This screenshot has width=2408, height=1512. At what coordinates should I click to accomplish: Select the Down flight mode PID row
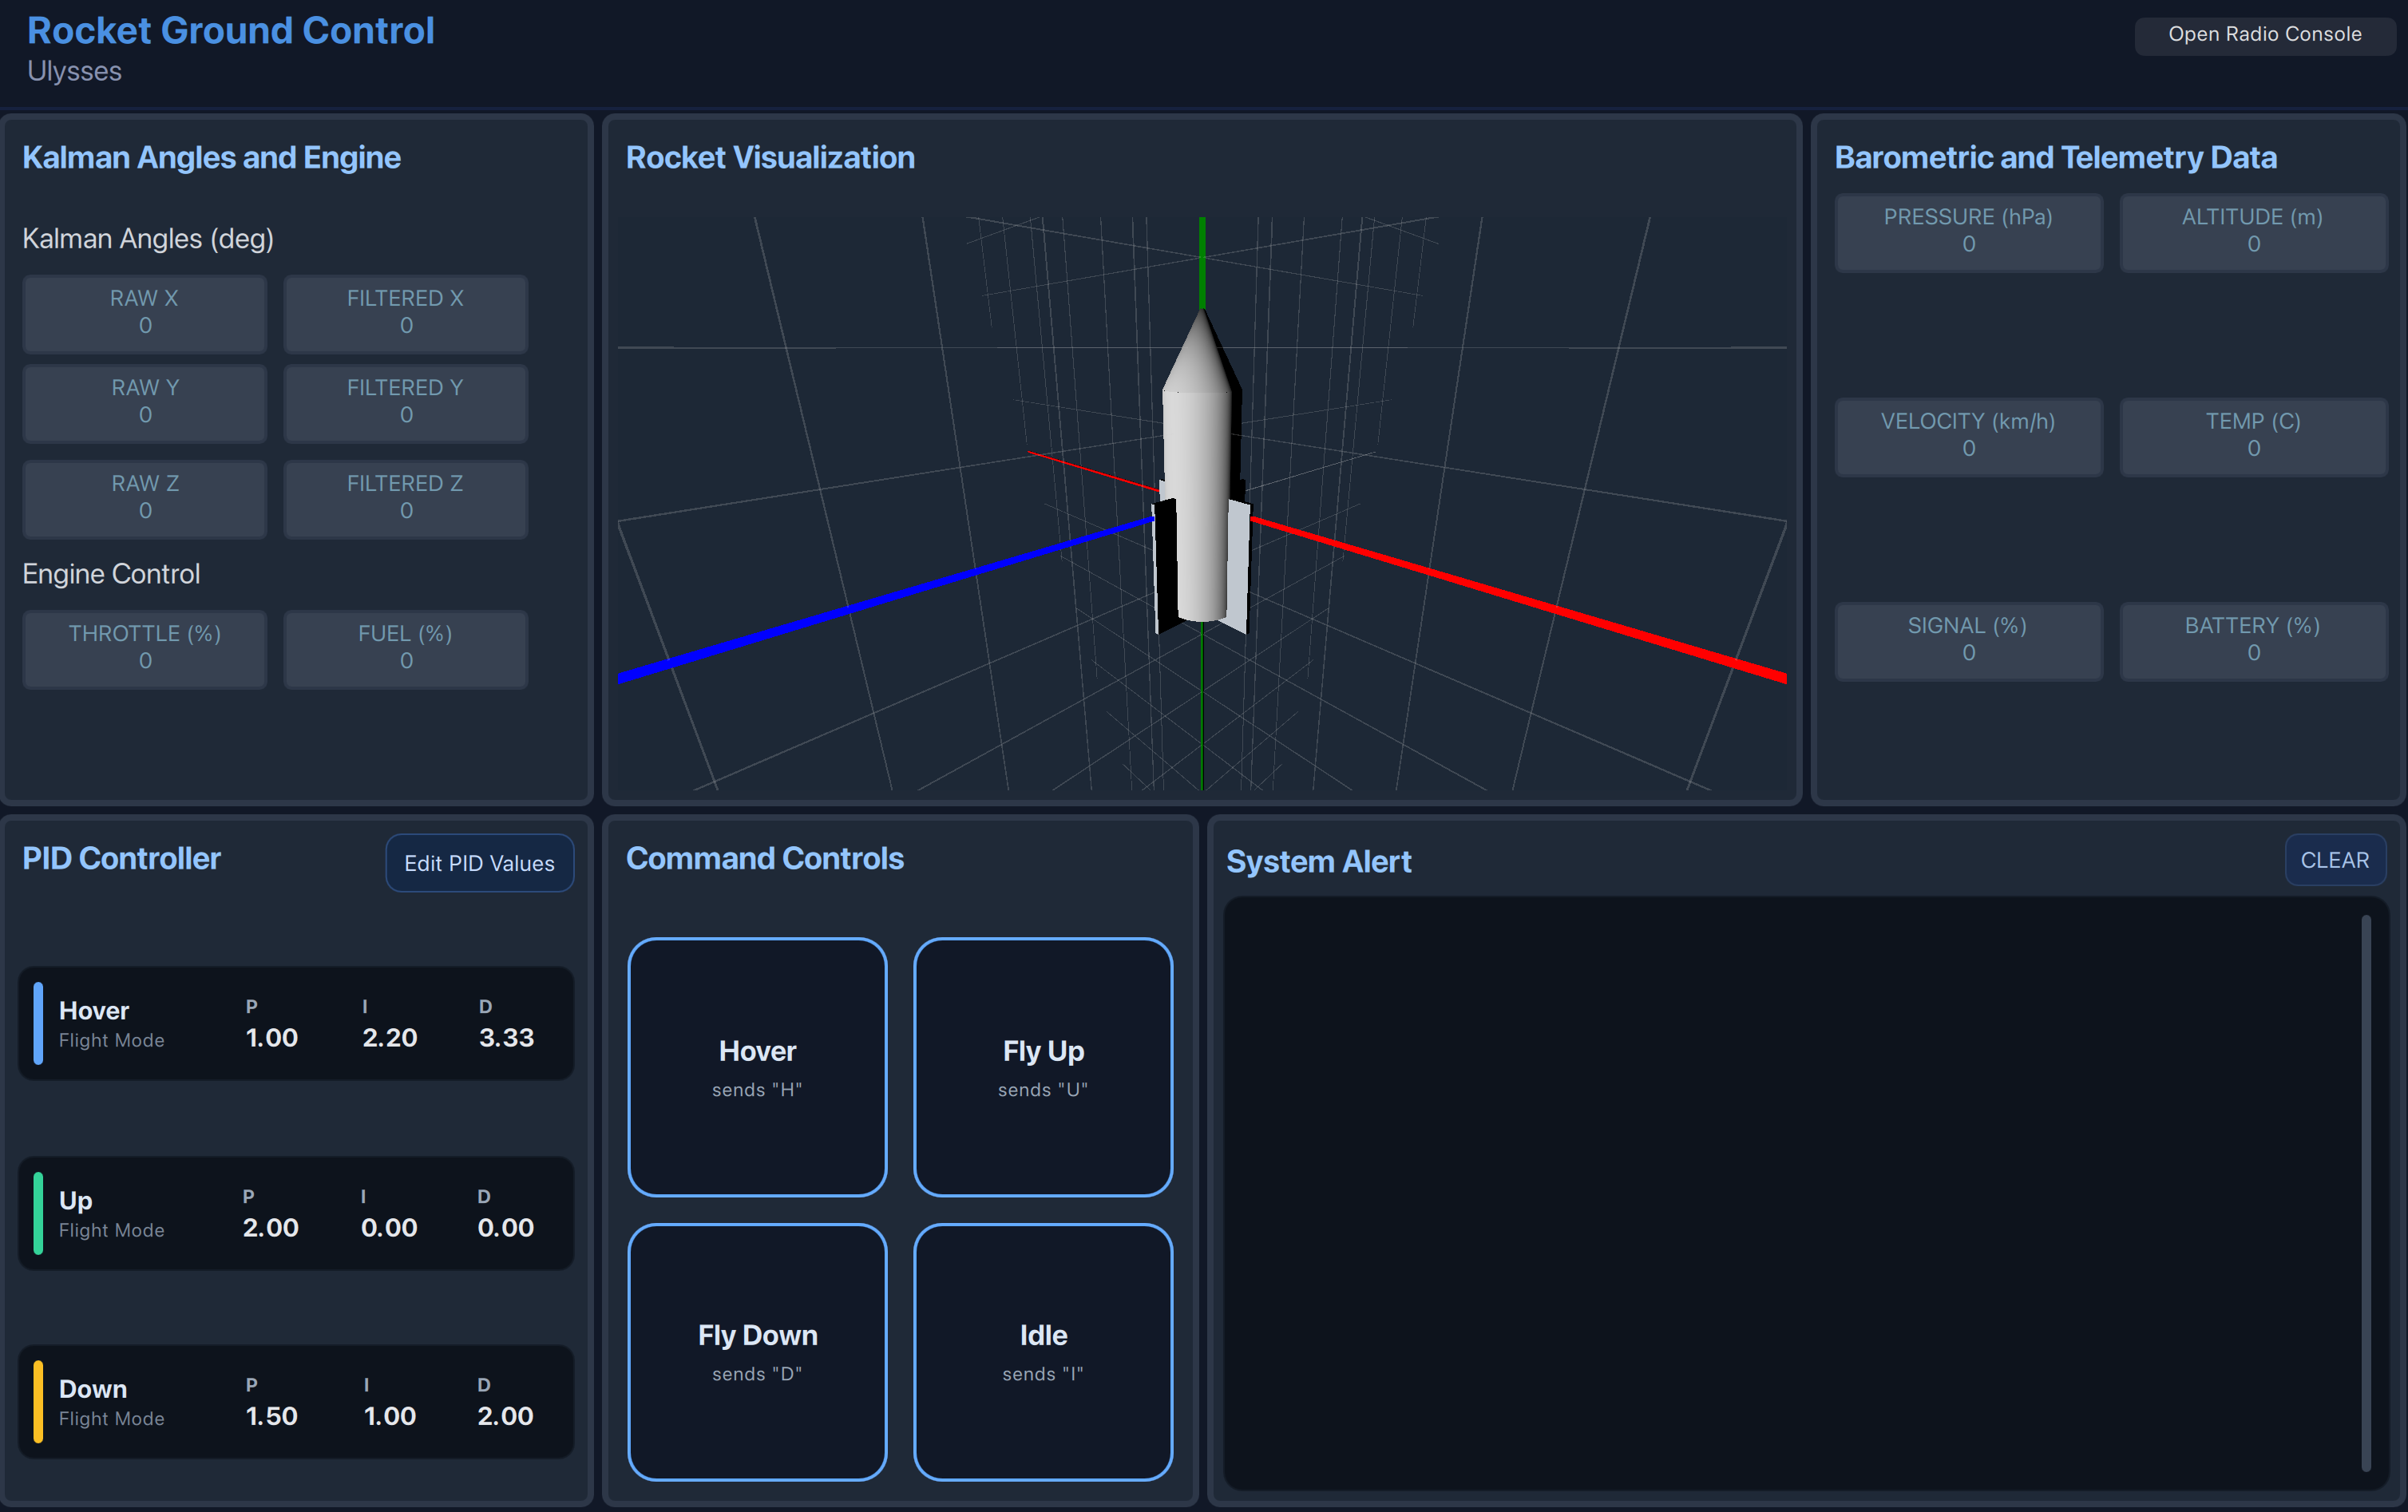(295, 1401)
